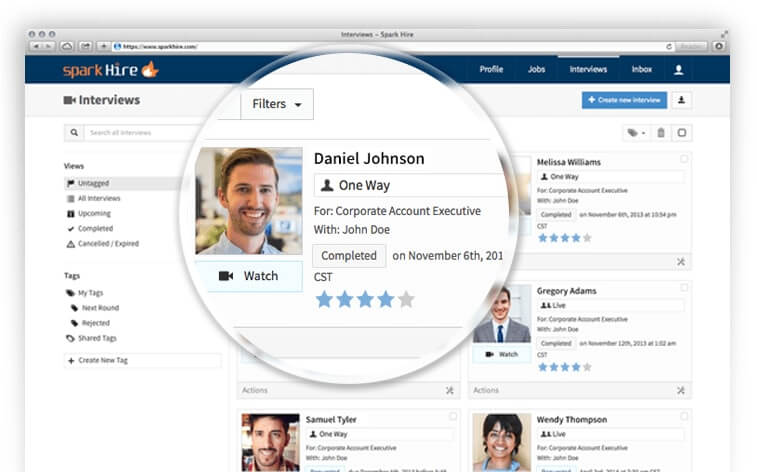The width and height of the screenshot is (757, 472).
Task: Click Samuel Tyler's profile photo
Action: (270, 443)
